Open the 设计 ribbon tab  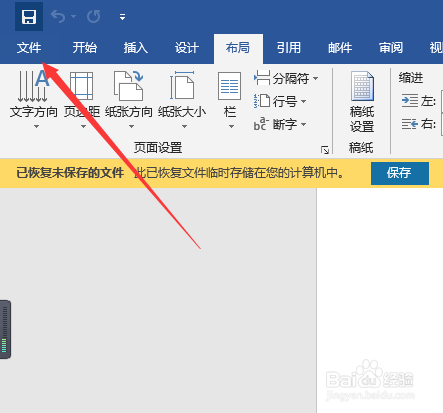click(187, 48)
